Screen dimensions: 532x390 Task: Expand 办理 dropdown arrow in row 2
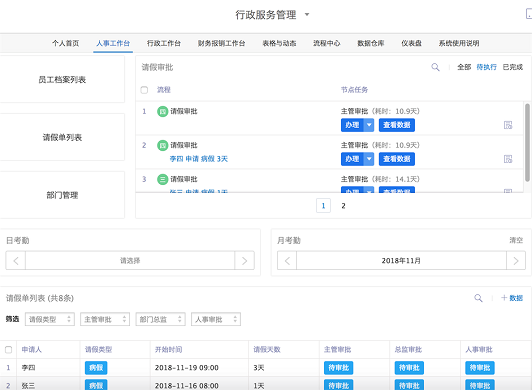point(369,159)
